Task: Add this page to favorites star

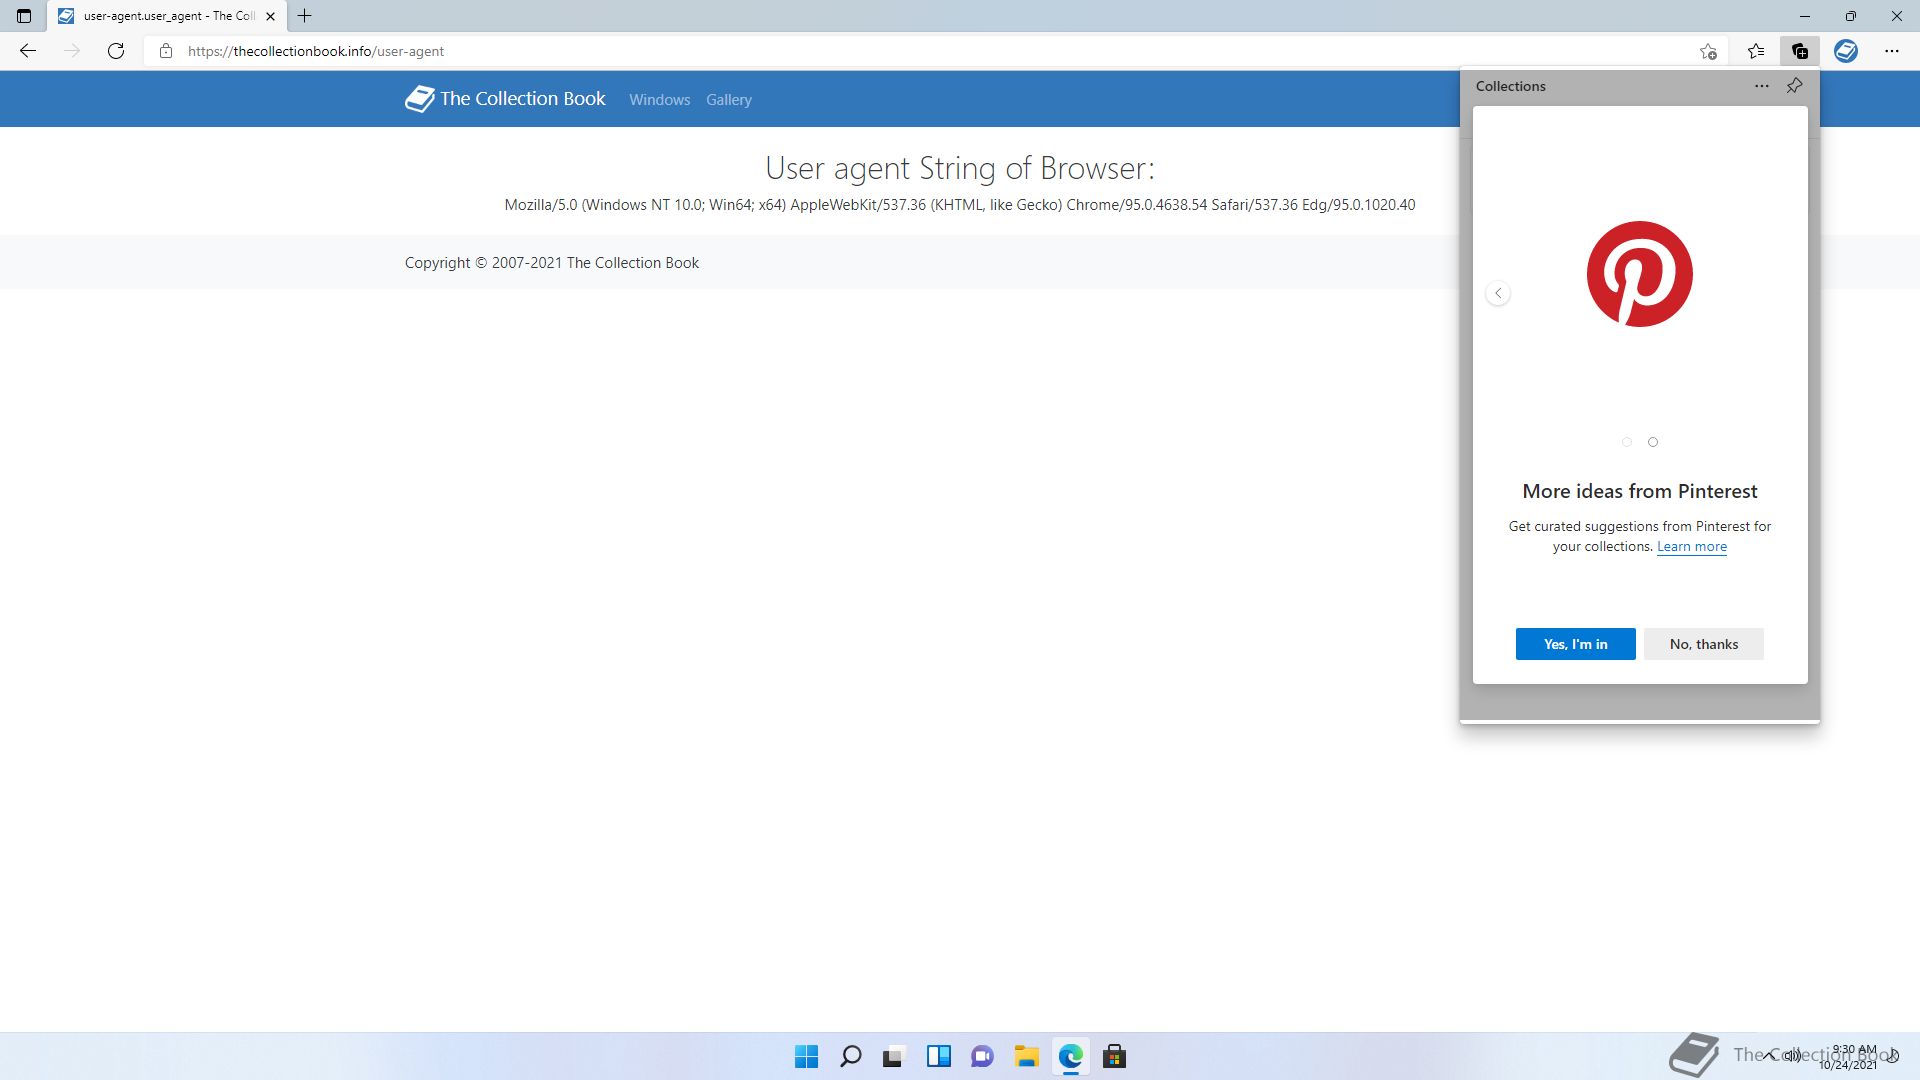Action: click(1708, 51)
